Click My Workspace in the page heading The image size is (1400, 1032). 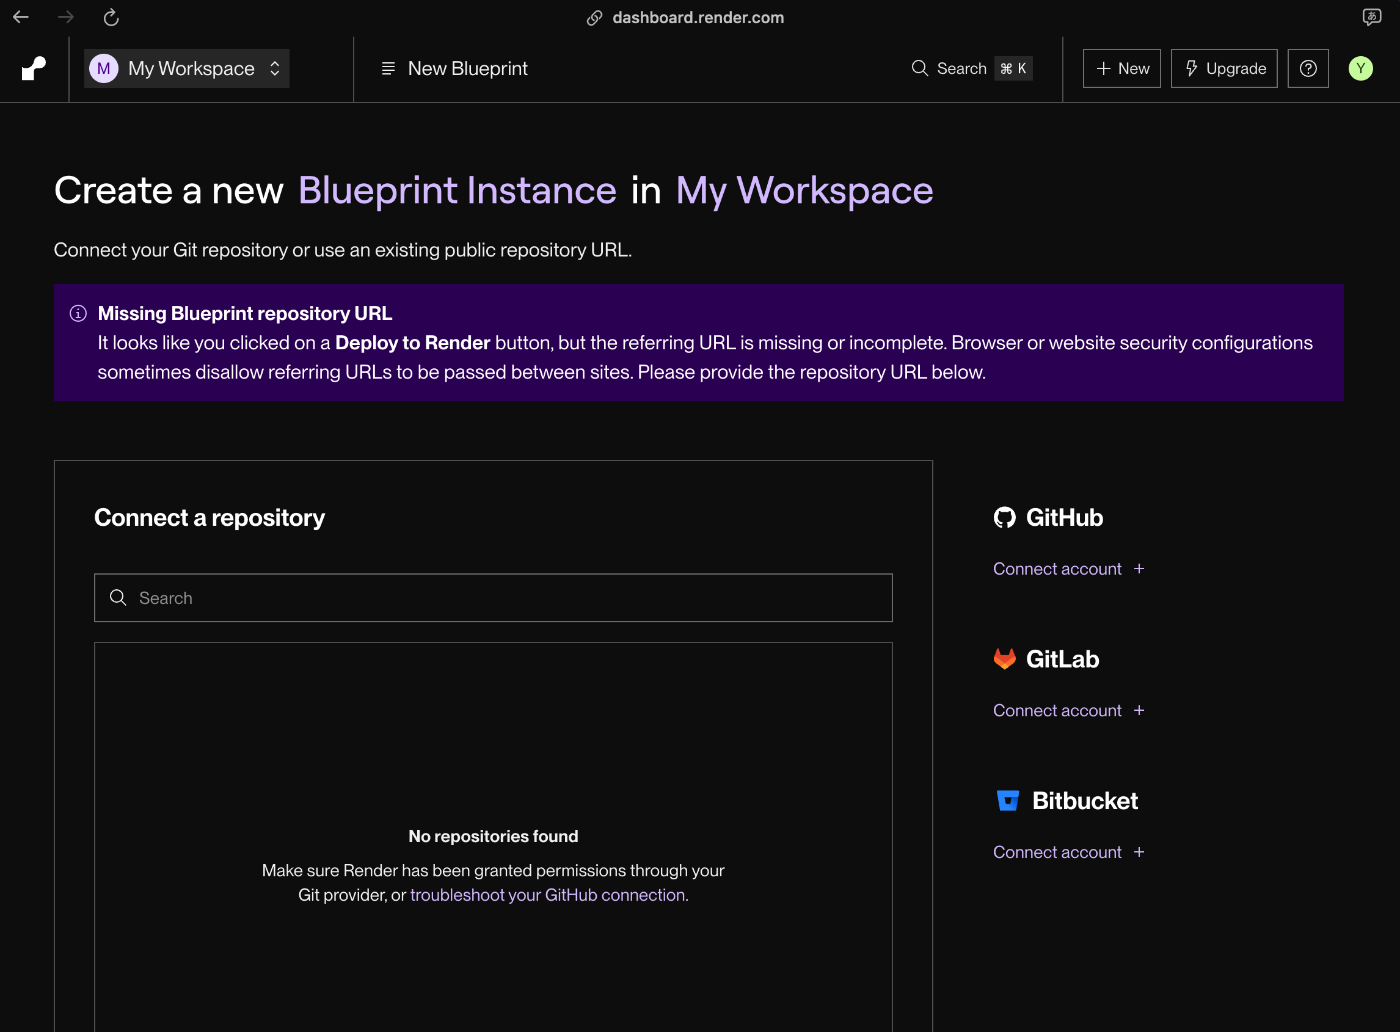click(x=804, y=191)
